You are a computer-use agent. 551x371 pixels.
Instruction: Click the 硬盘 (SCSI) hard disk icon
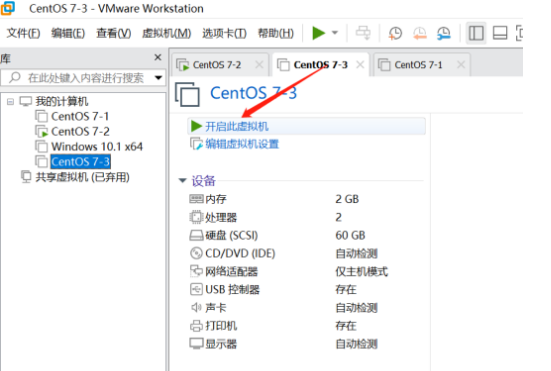point(196,235)
